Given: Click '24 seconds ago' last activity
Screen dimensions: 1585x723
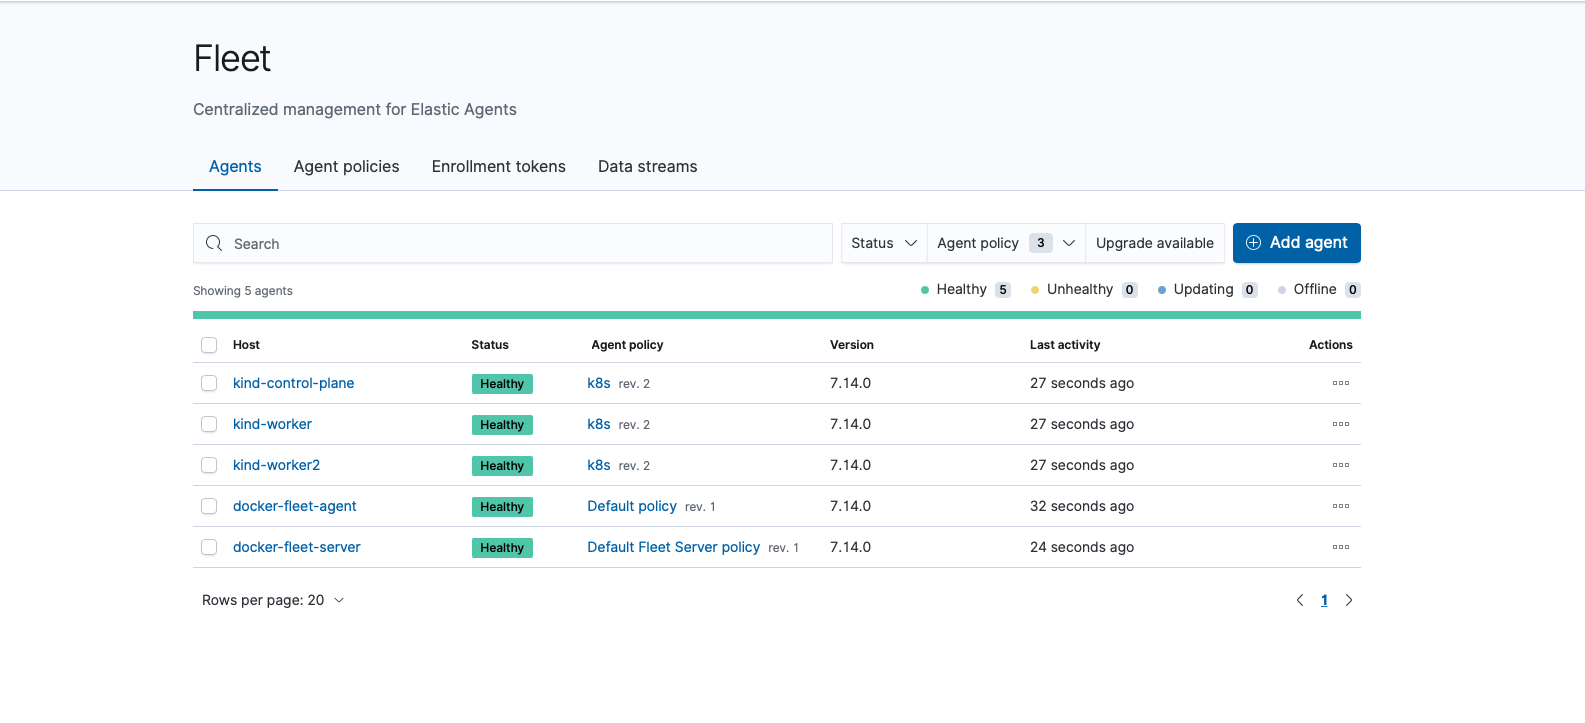Looking at the screenshot, I should point(1082,547).
